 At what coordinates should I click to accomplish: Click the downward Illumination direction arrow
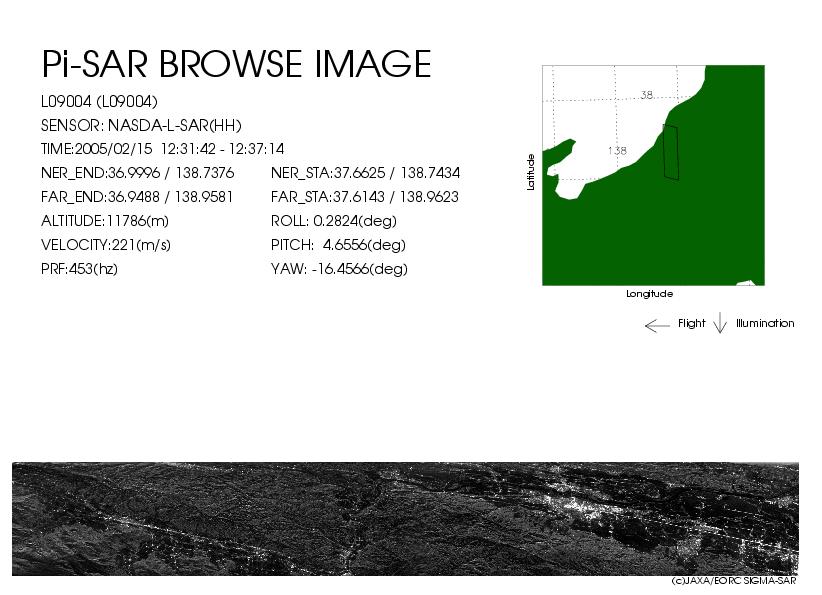720,323
